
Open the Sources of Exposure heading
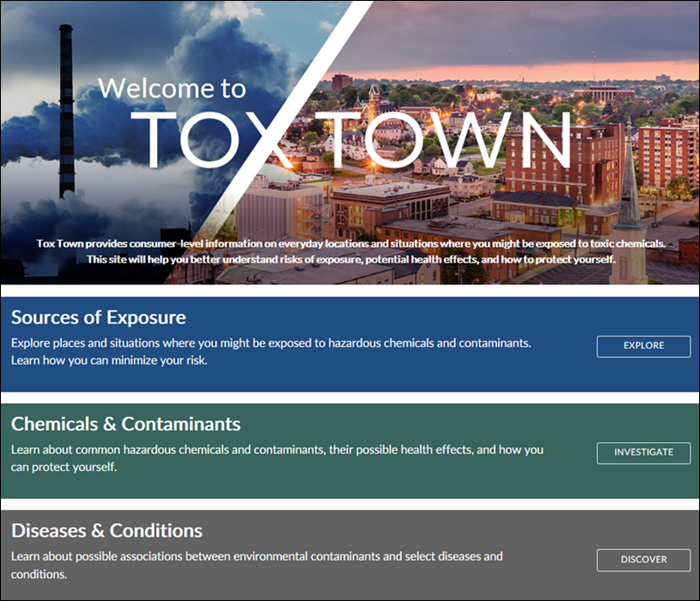point(99,317)
